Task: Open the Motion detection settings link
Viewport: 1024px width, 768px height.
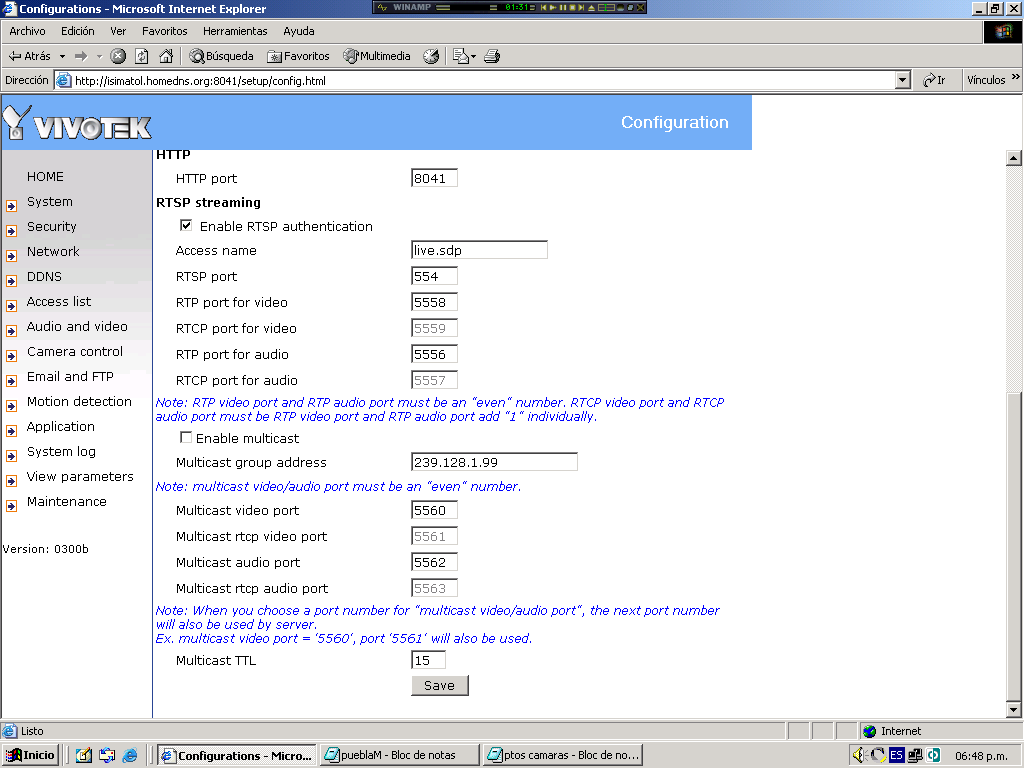Action: 79,401
